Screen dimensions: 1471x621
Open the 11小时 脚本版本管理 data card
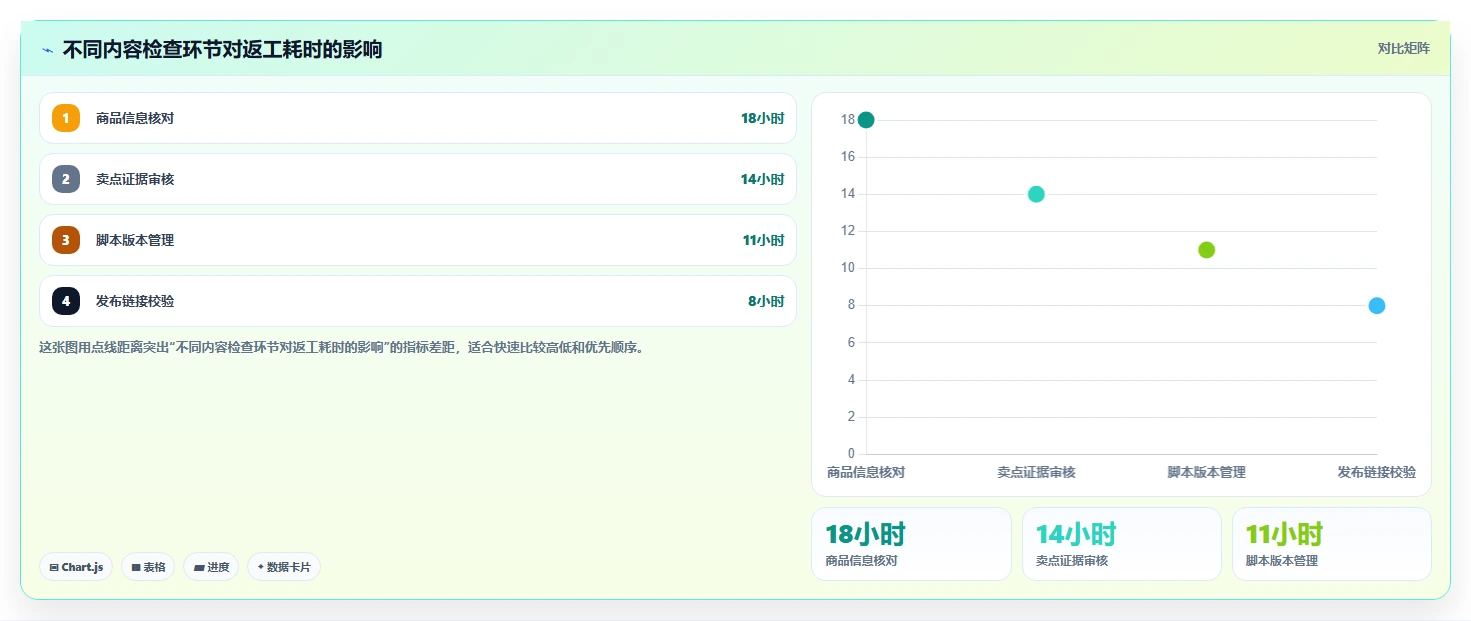click(x=1331, y=544)
